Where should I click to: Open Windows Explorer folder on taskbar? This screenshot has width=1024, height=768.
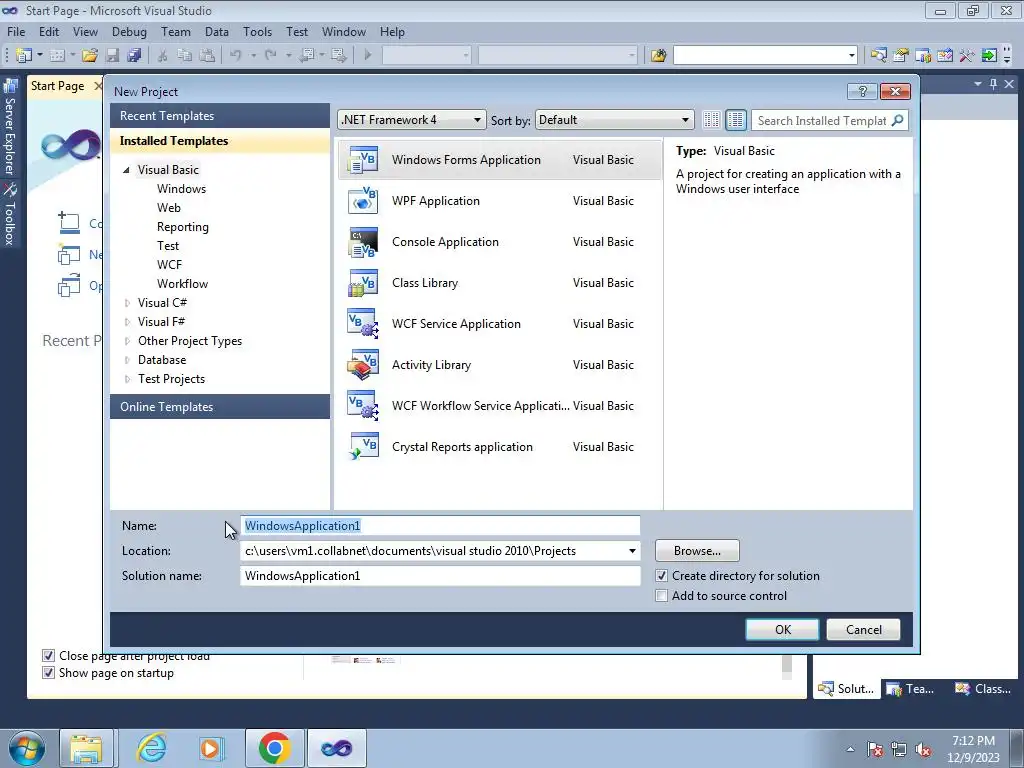[x=87, y=748]
